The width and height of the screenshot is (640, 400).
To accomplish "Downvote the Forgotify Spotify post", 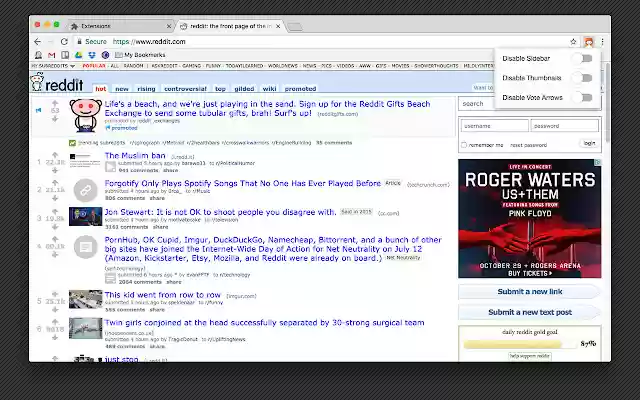I will click(55, 198).
